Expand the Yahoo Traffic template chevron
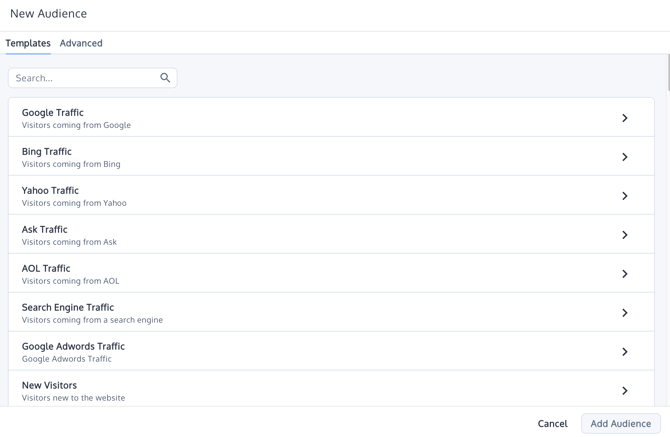Screen dimensions: 670x437 625,196
